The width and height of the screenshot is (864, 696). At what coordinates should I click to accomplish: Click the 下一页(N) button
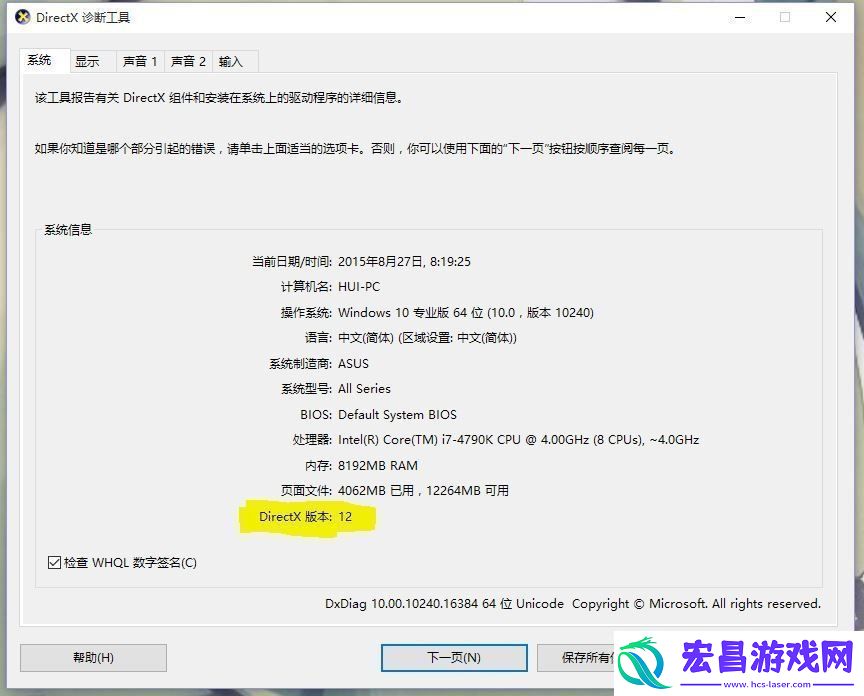point(454,657)
